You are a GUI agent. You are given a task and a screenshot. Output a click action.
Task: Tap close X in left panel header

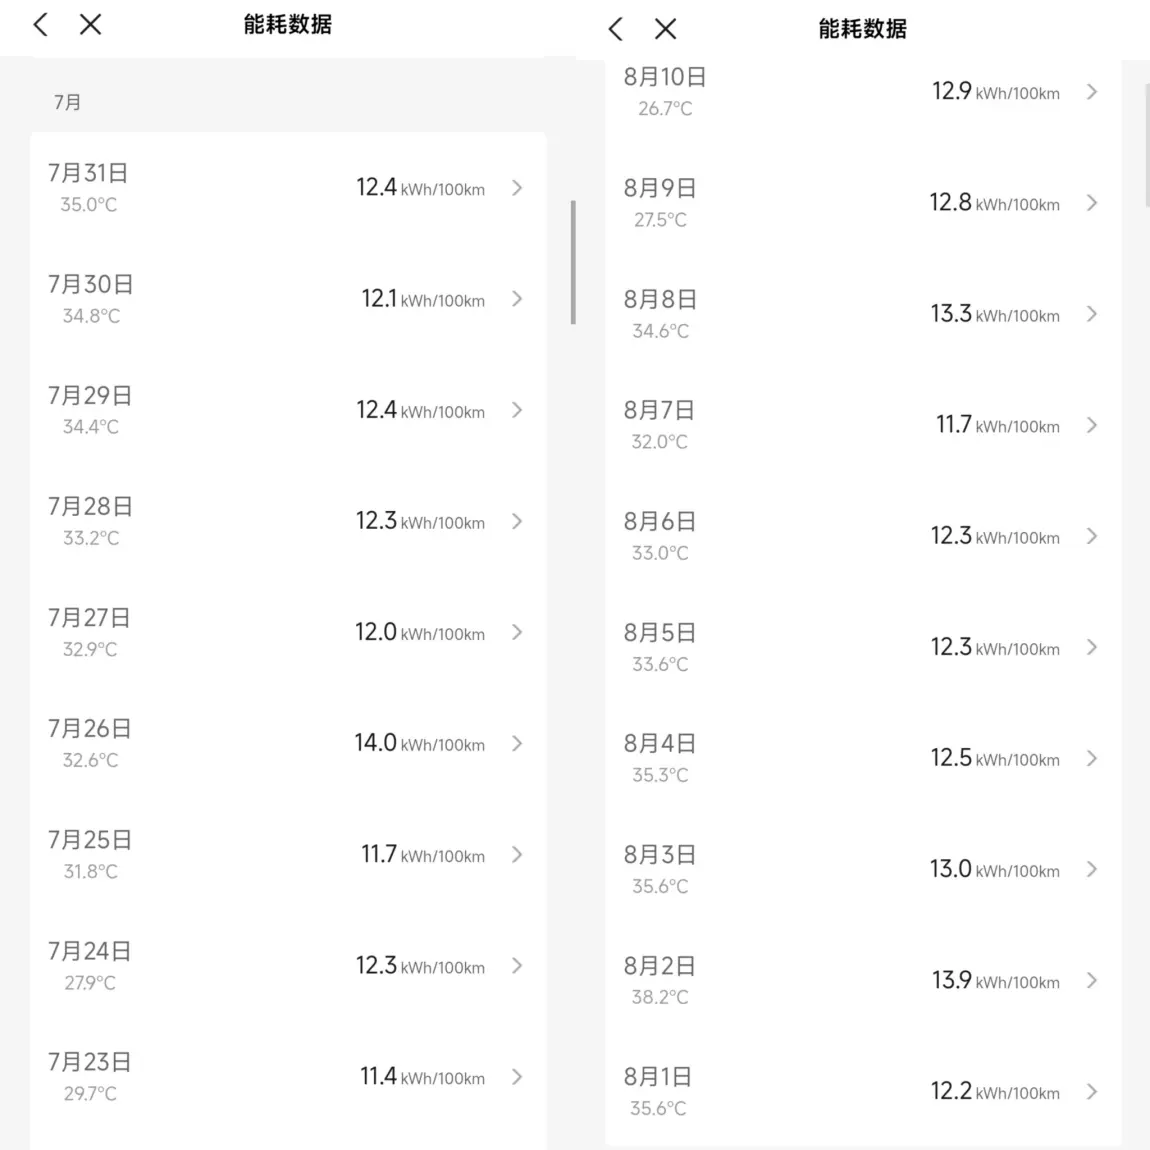pos(90,25)
